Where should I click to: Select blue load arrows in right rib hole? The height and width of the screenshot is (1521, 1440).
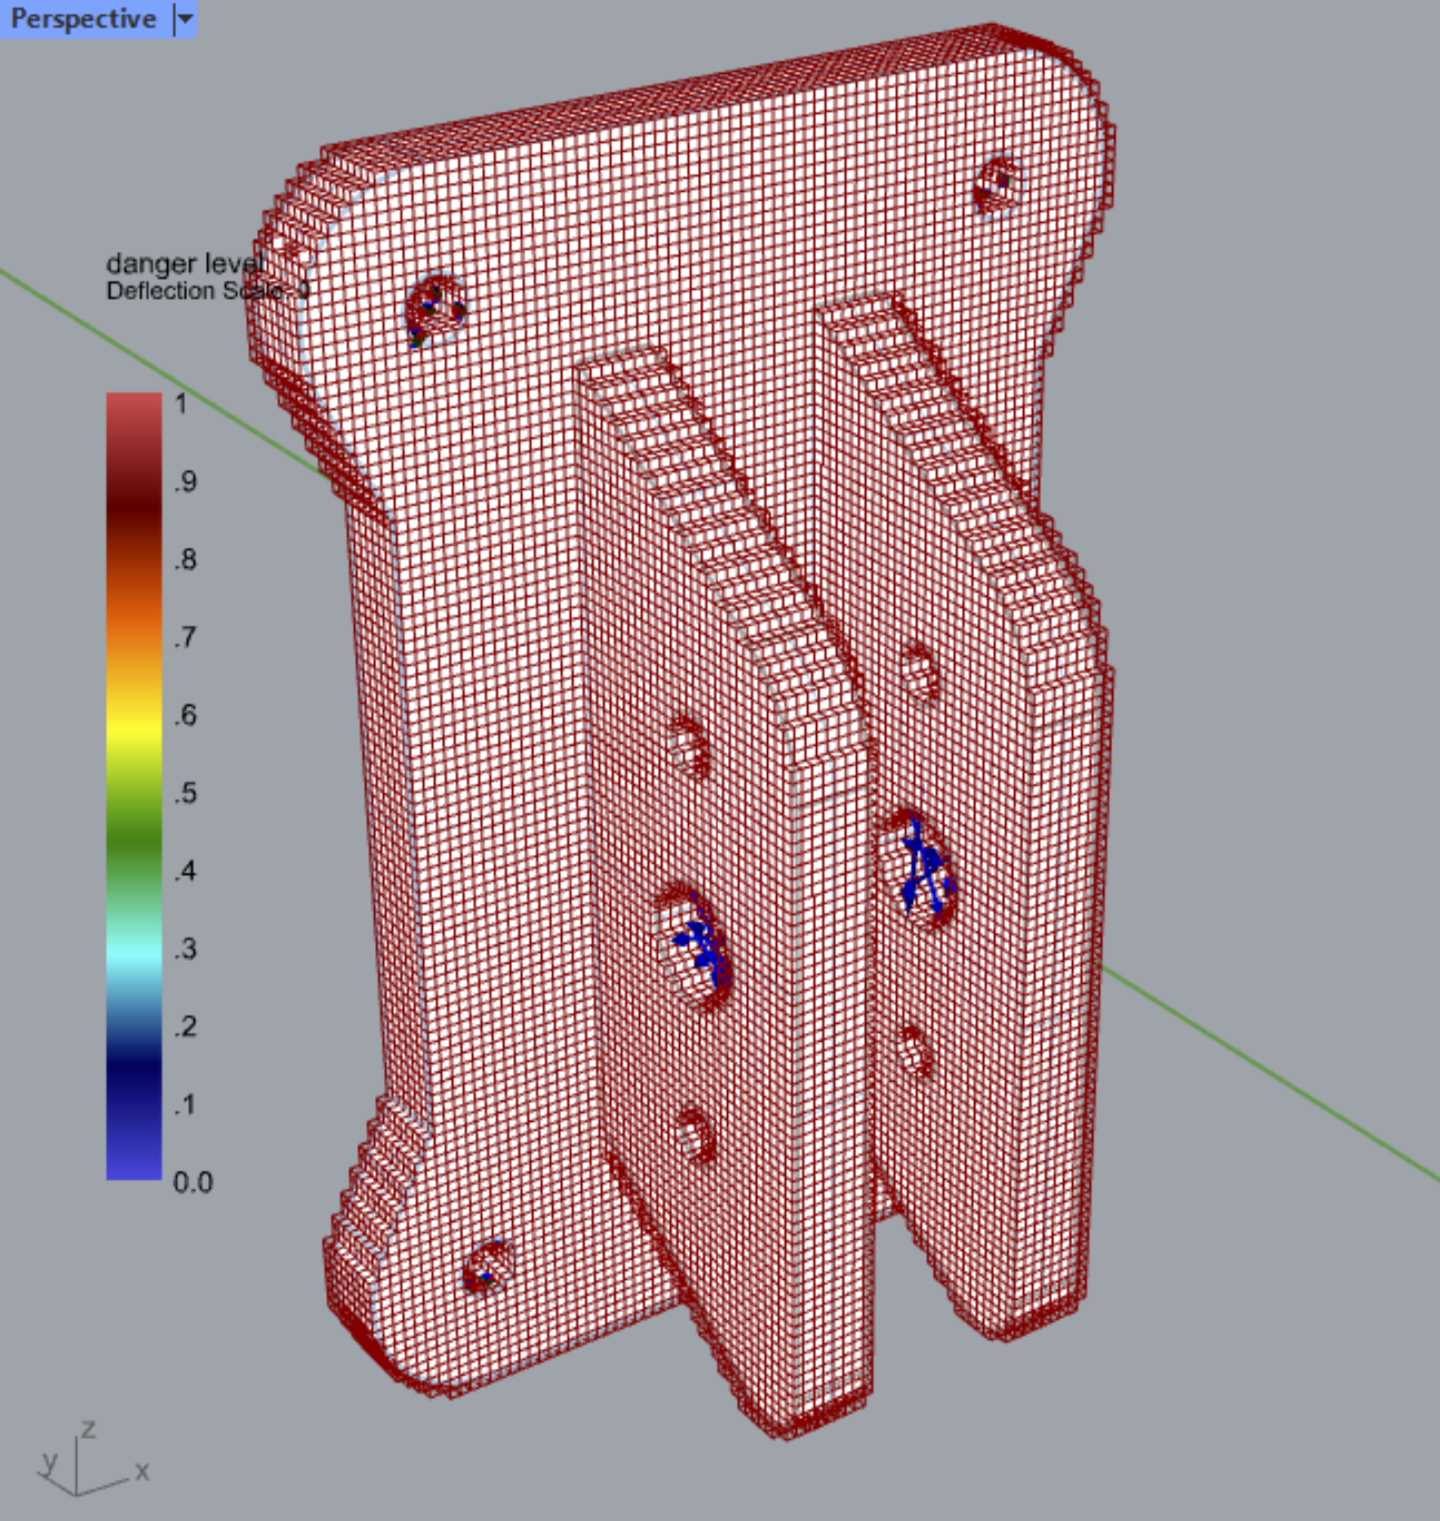click(x=924, y=867)
